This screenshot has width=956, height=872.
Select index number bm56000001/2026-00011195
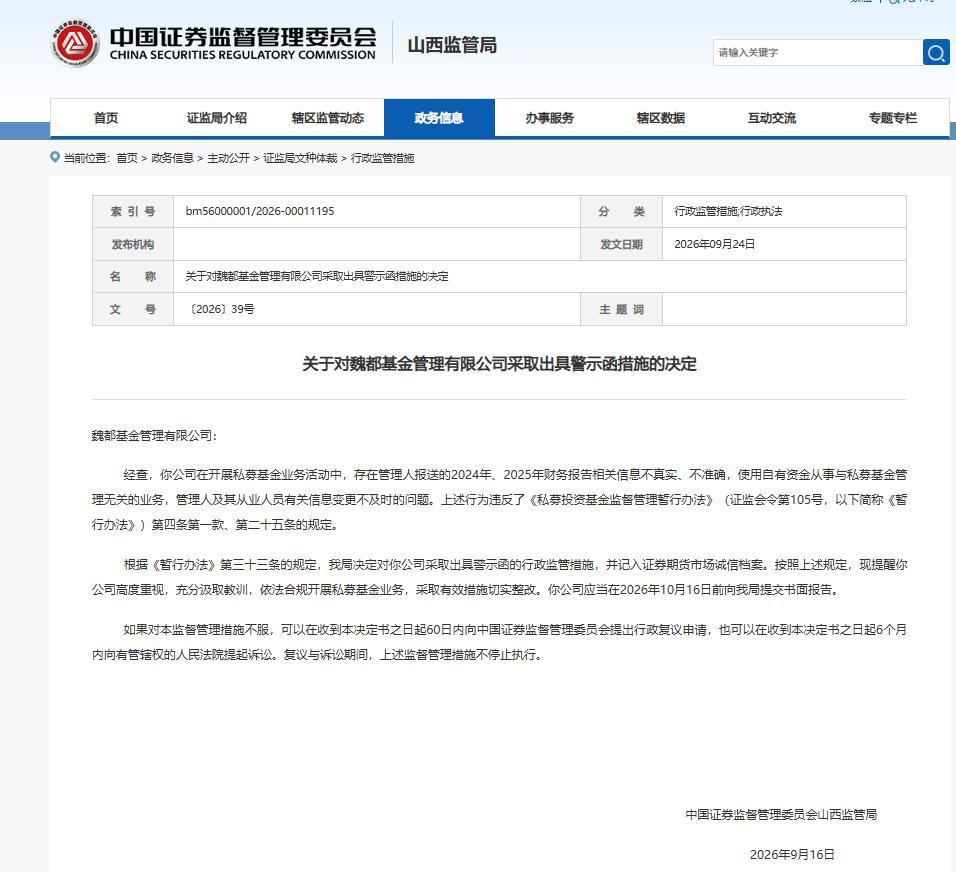click(260, 211)
